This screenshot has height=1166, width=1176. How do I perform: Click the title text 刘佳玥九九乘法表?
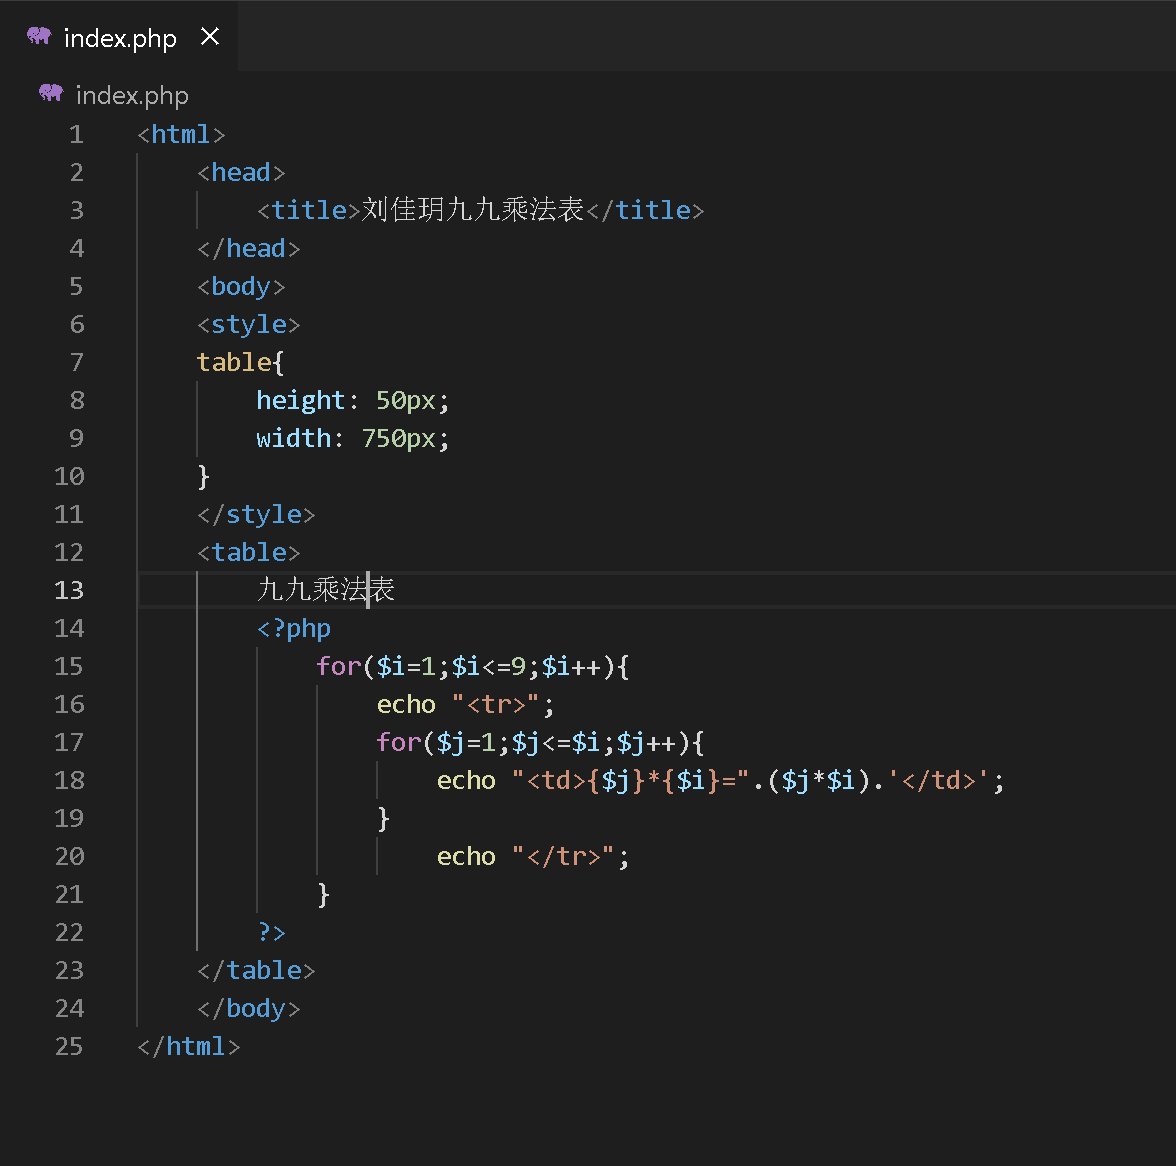472,210
